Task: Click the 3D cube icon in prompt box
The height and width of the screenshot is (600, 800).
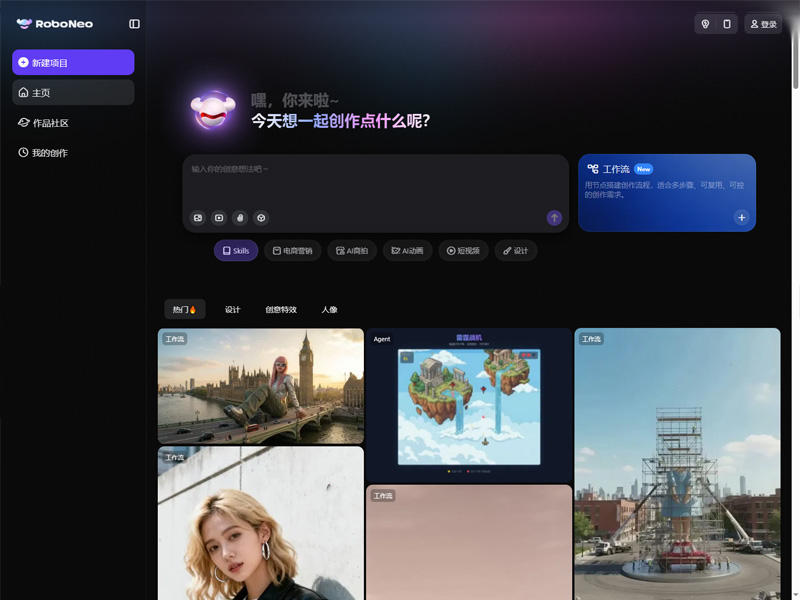Action: [x=261, y=218]
